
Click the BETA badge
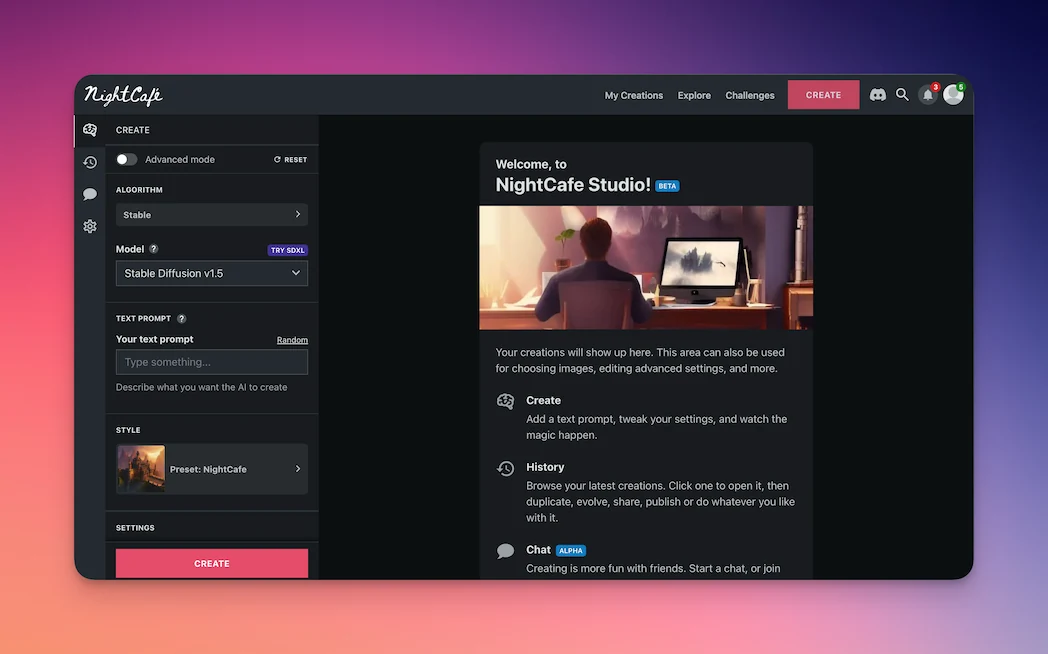click(x=667, y=186)
